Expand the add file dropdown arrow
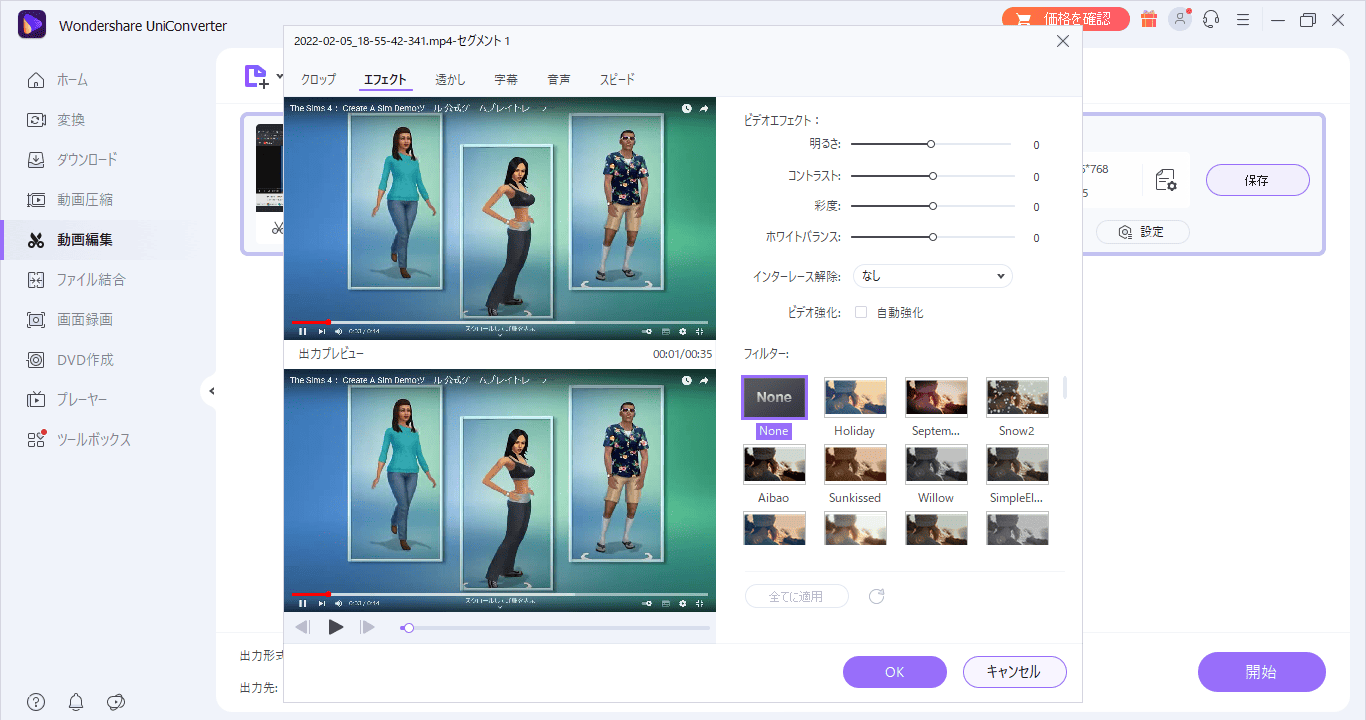 pos(280,76)
